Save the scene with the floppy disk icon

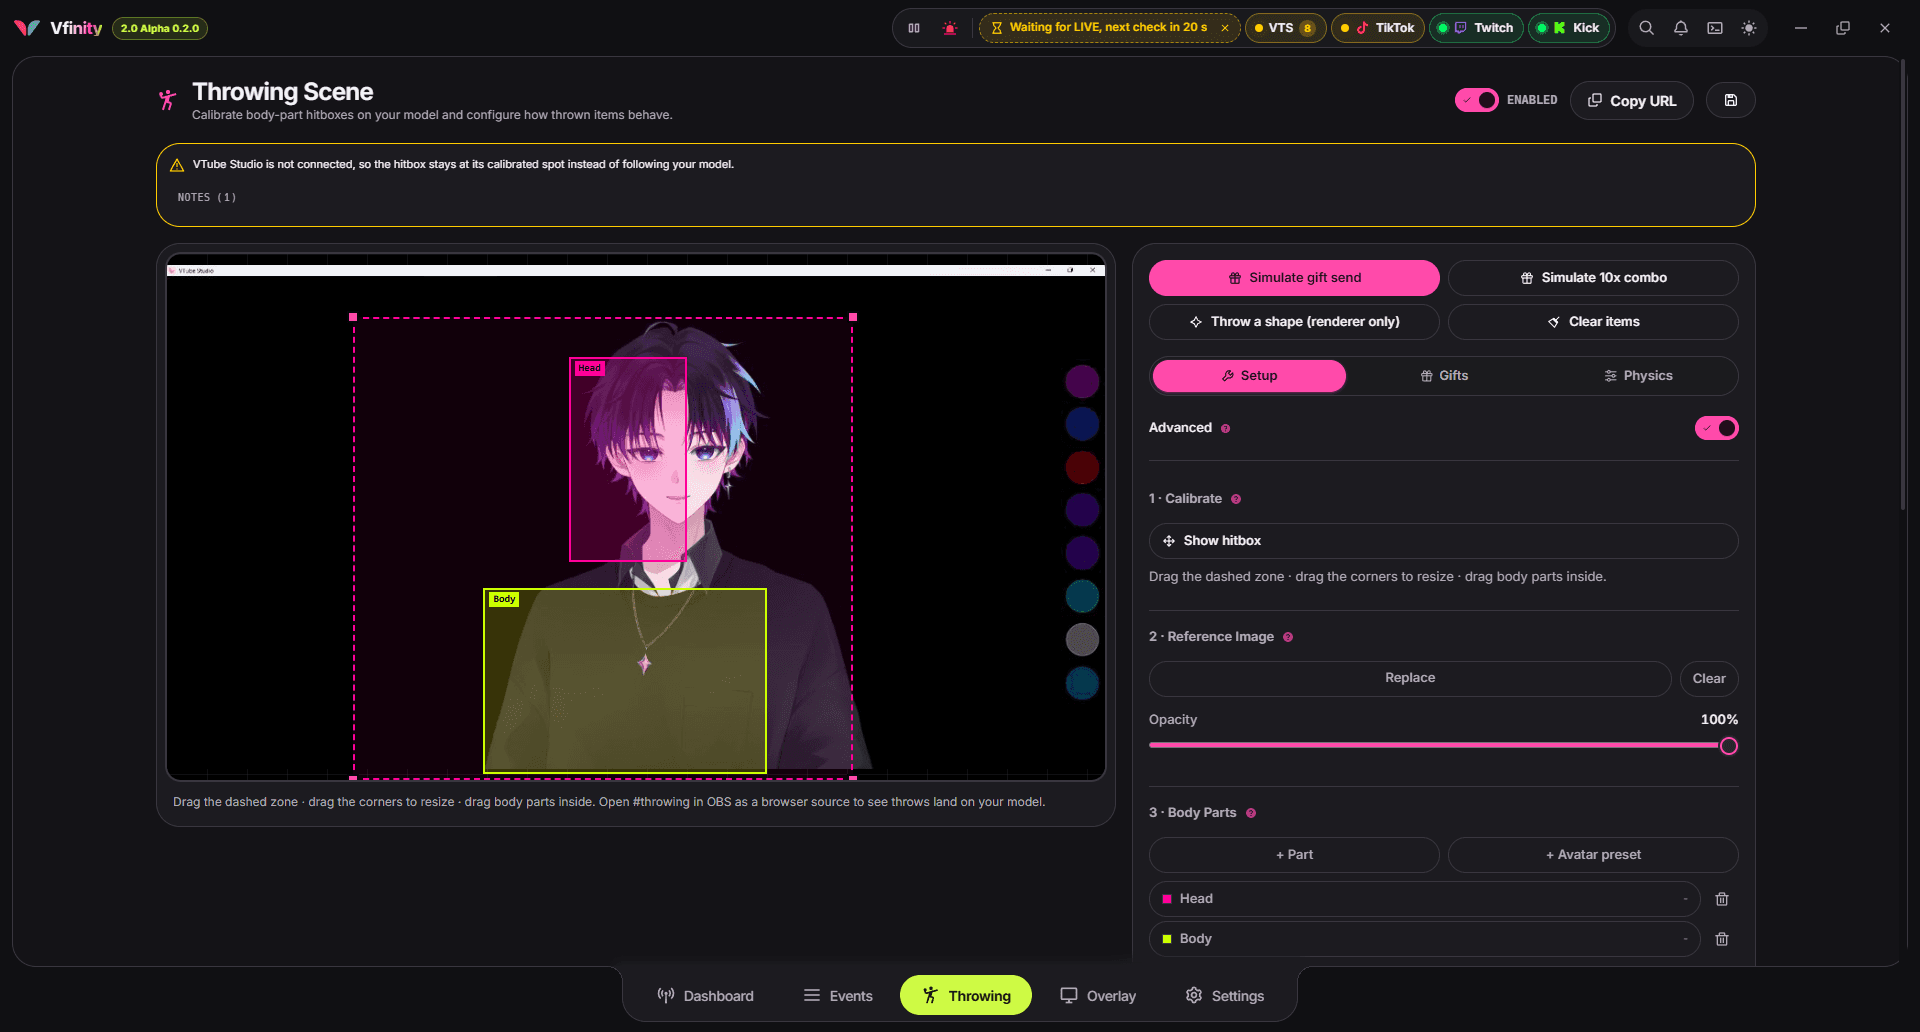(x=1731, y=100)
